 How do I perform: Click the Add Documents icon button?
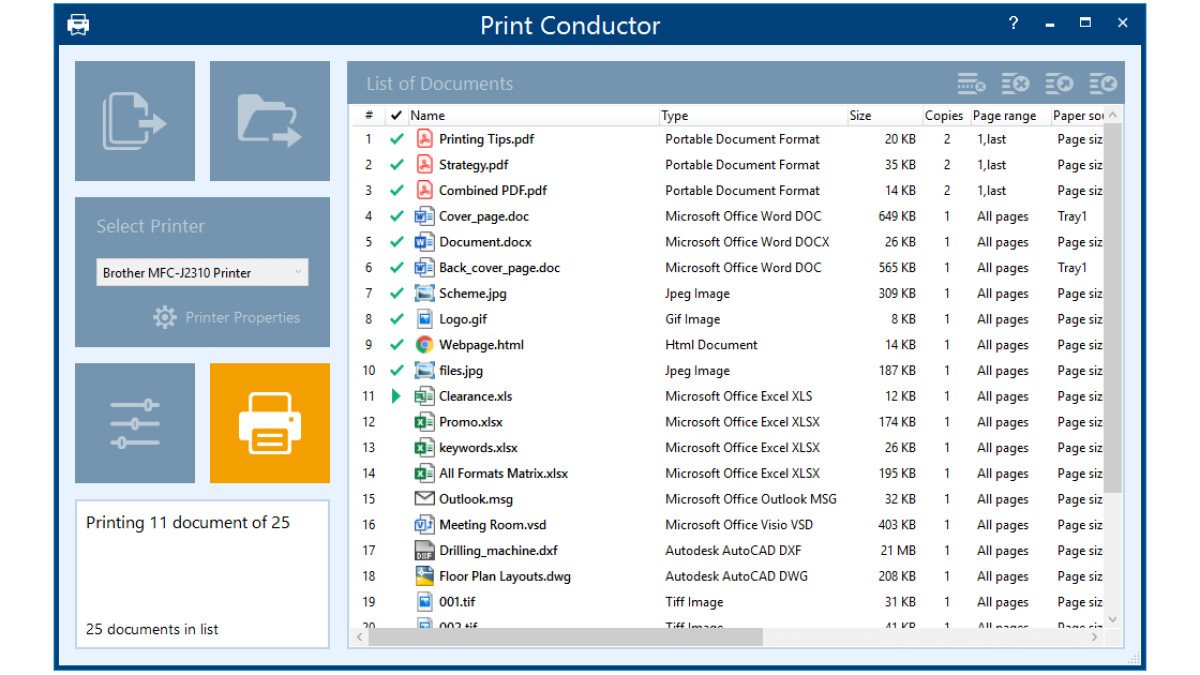coord(135,121)
